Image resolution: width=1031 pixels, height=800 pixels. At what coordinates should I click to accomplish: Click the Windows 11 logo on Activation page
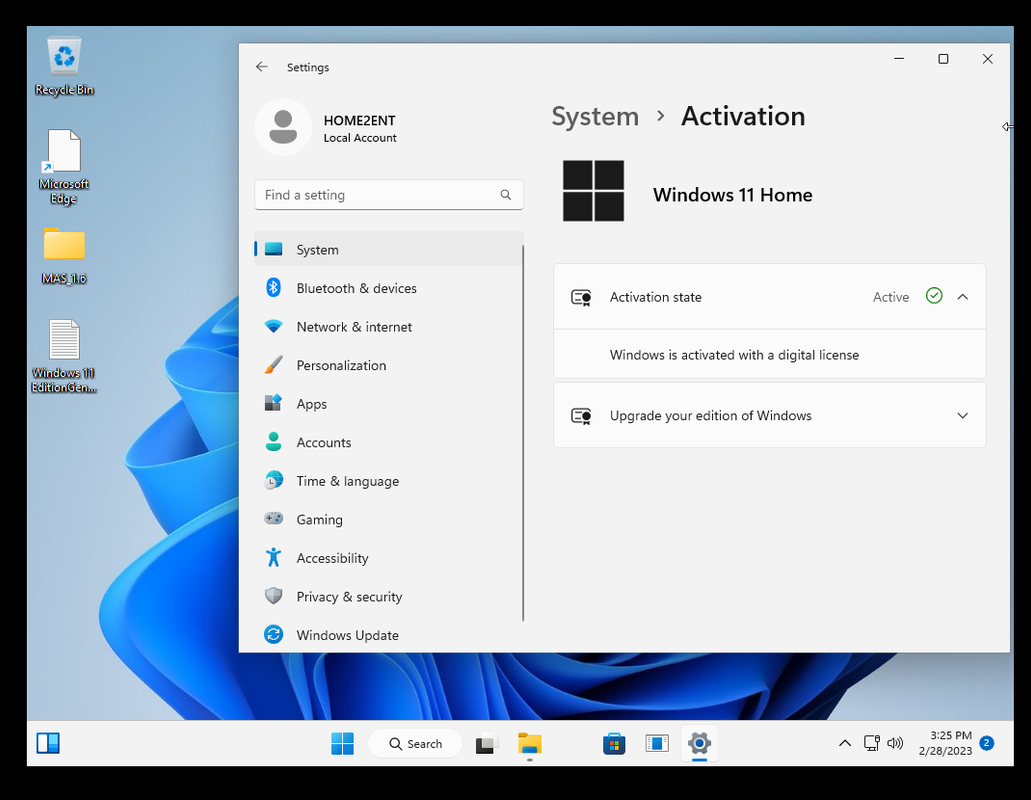(x=594, y=191)
